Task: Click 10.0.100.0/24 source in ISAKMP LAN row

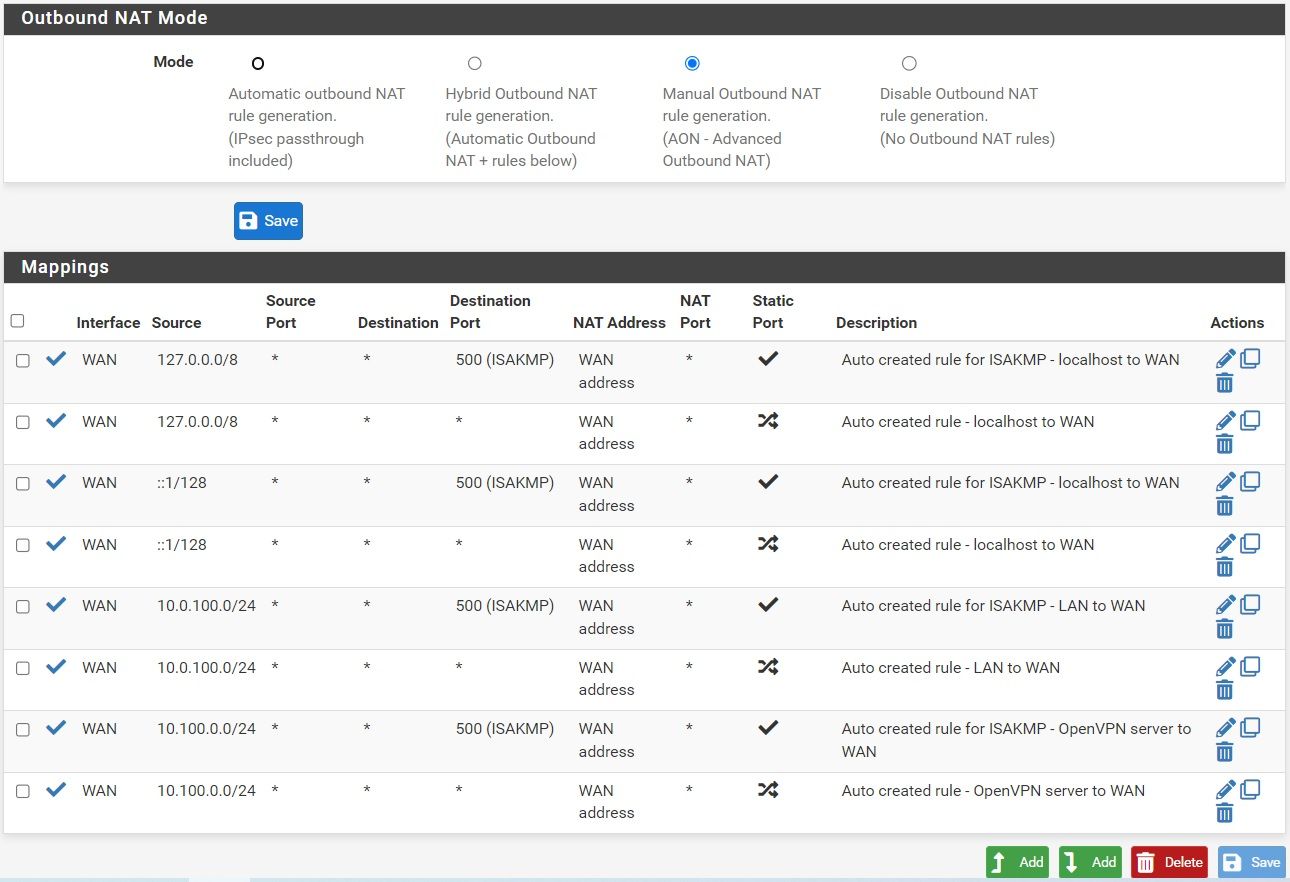Action: coord(206,605)
